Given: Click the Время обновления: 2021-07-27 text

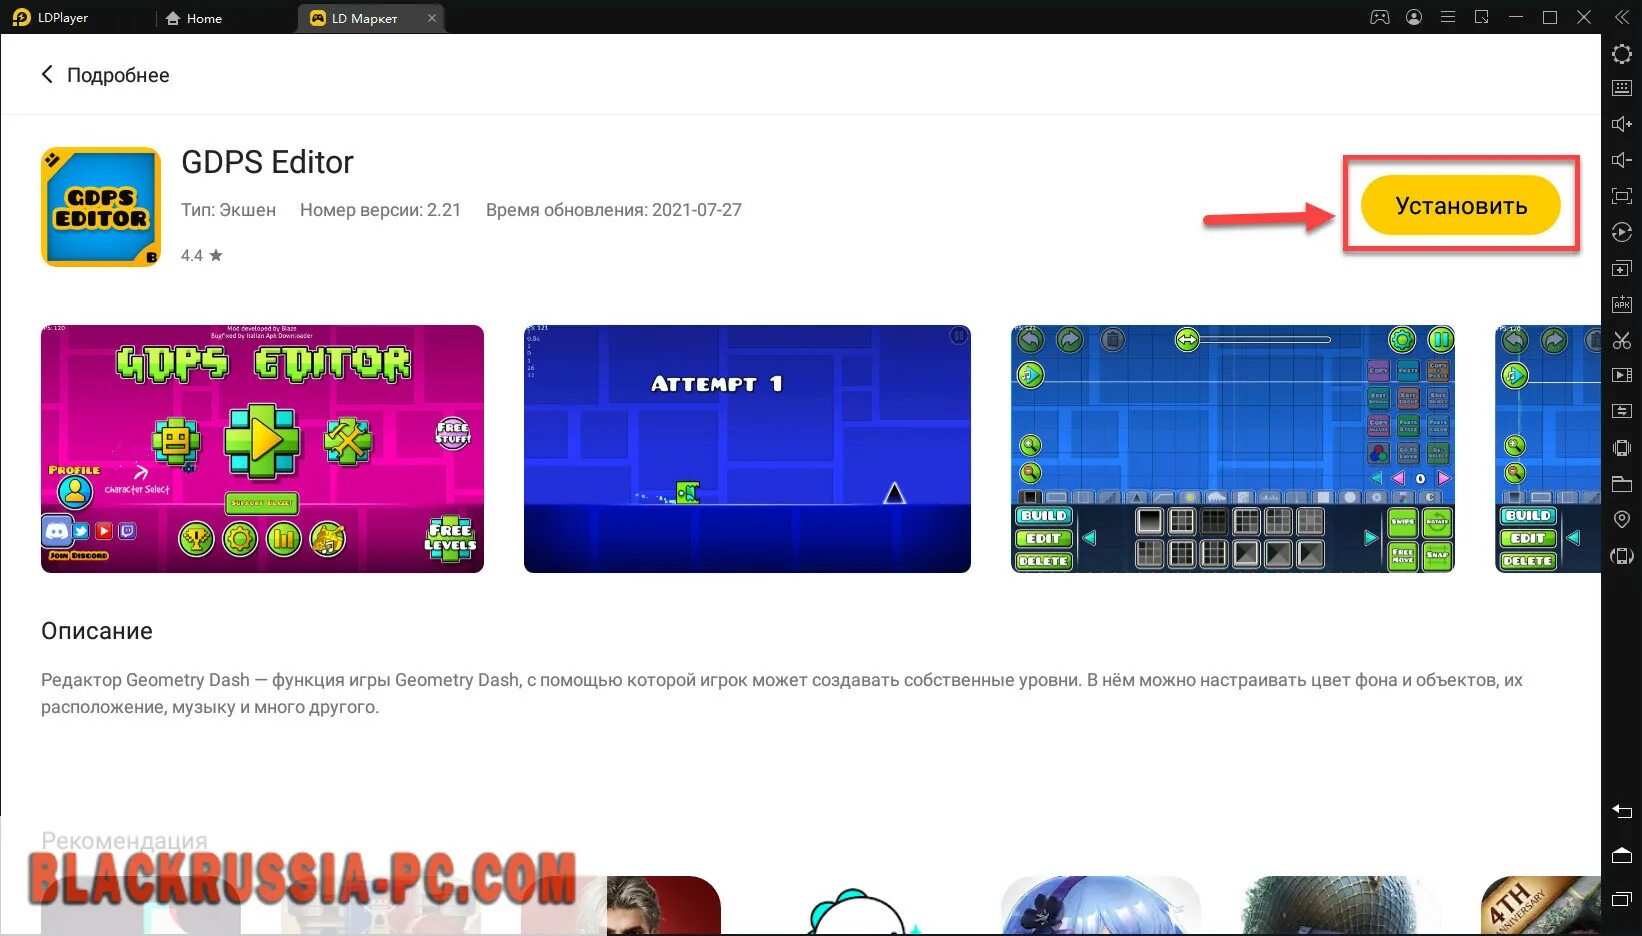Looking at the screenshot, I should [x=614, y=210].
